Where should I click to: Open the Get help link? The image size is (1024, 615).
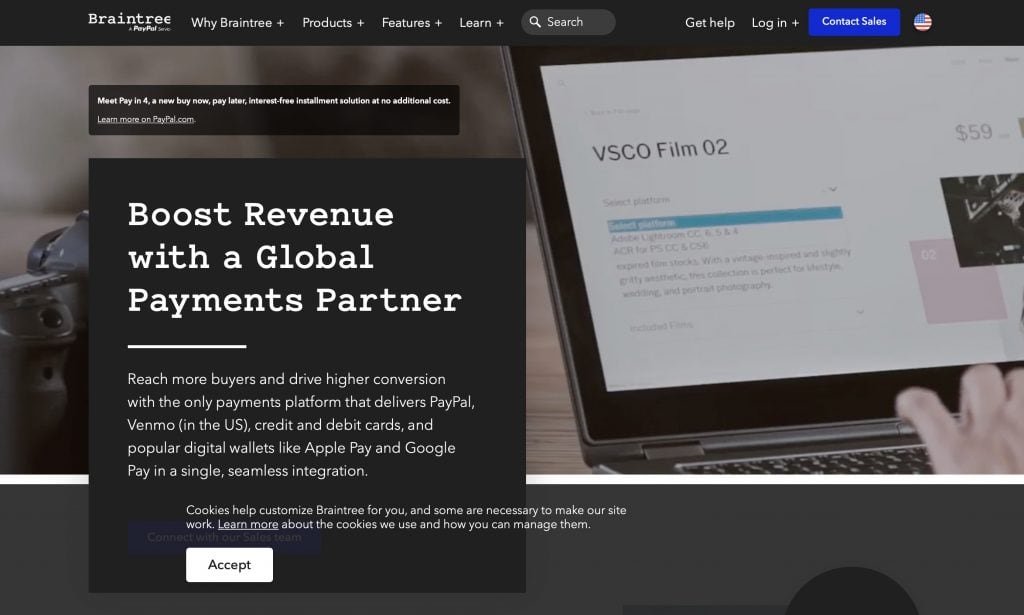(x=709, y=23)
